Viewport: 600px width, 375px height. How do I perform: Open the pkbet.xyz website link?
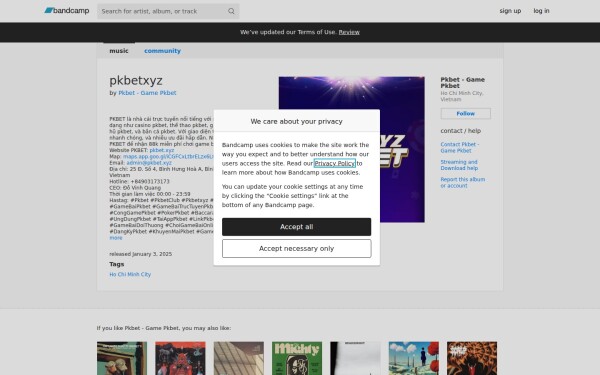(162, 150)
